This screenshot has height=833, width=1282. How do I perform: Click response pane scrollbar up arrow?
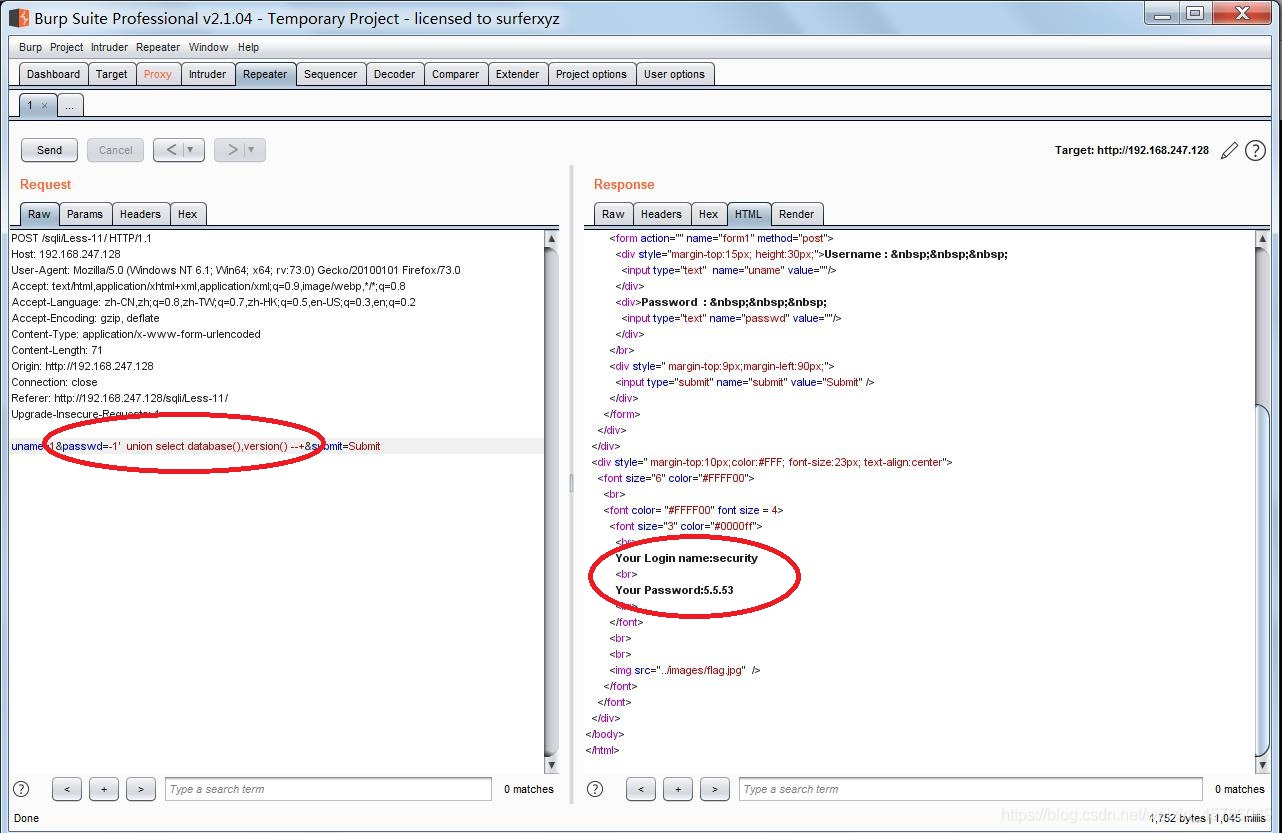pos(1262,239)
